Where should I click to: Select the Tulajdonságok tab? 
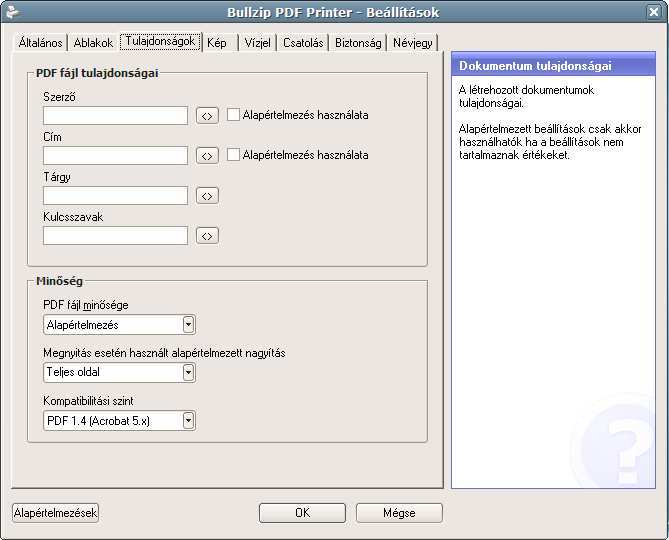point(160,41)
